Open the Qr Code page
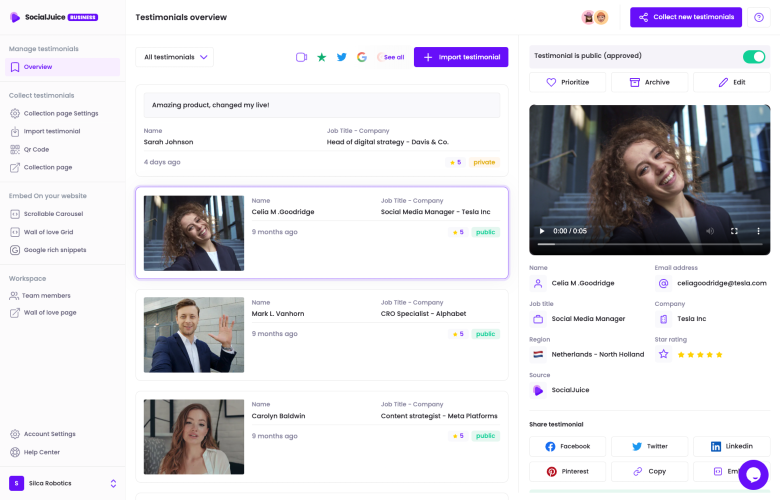 tap(29, 149)
